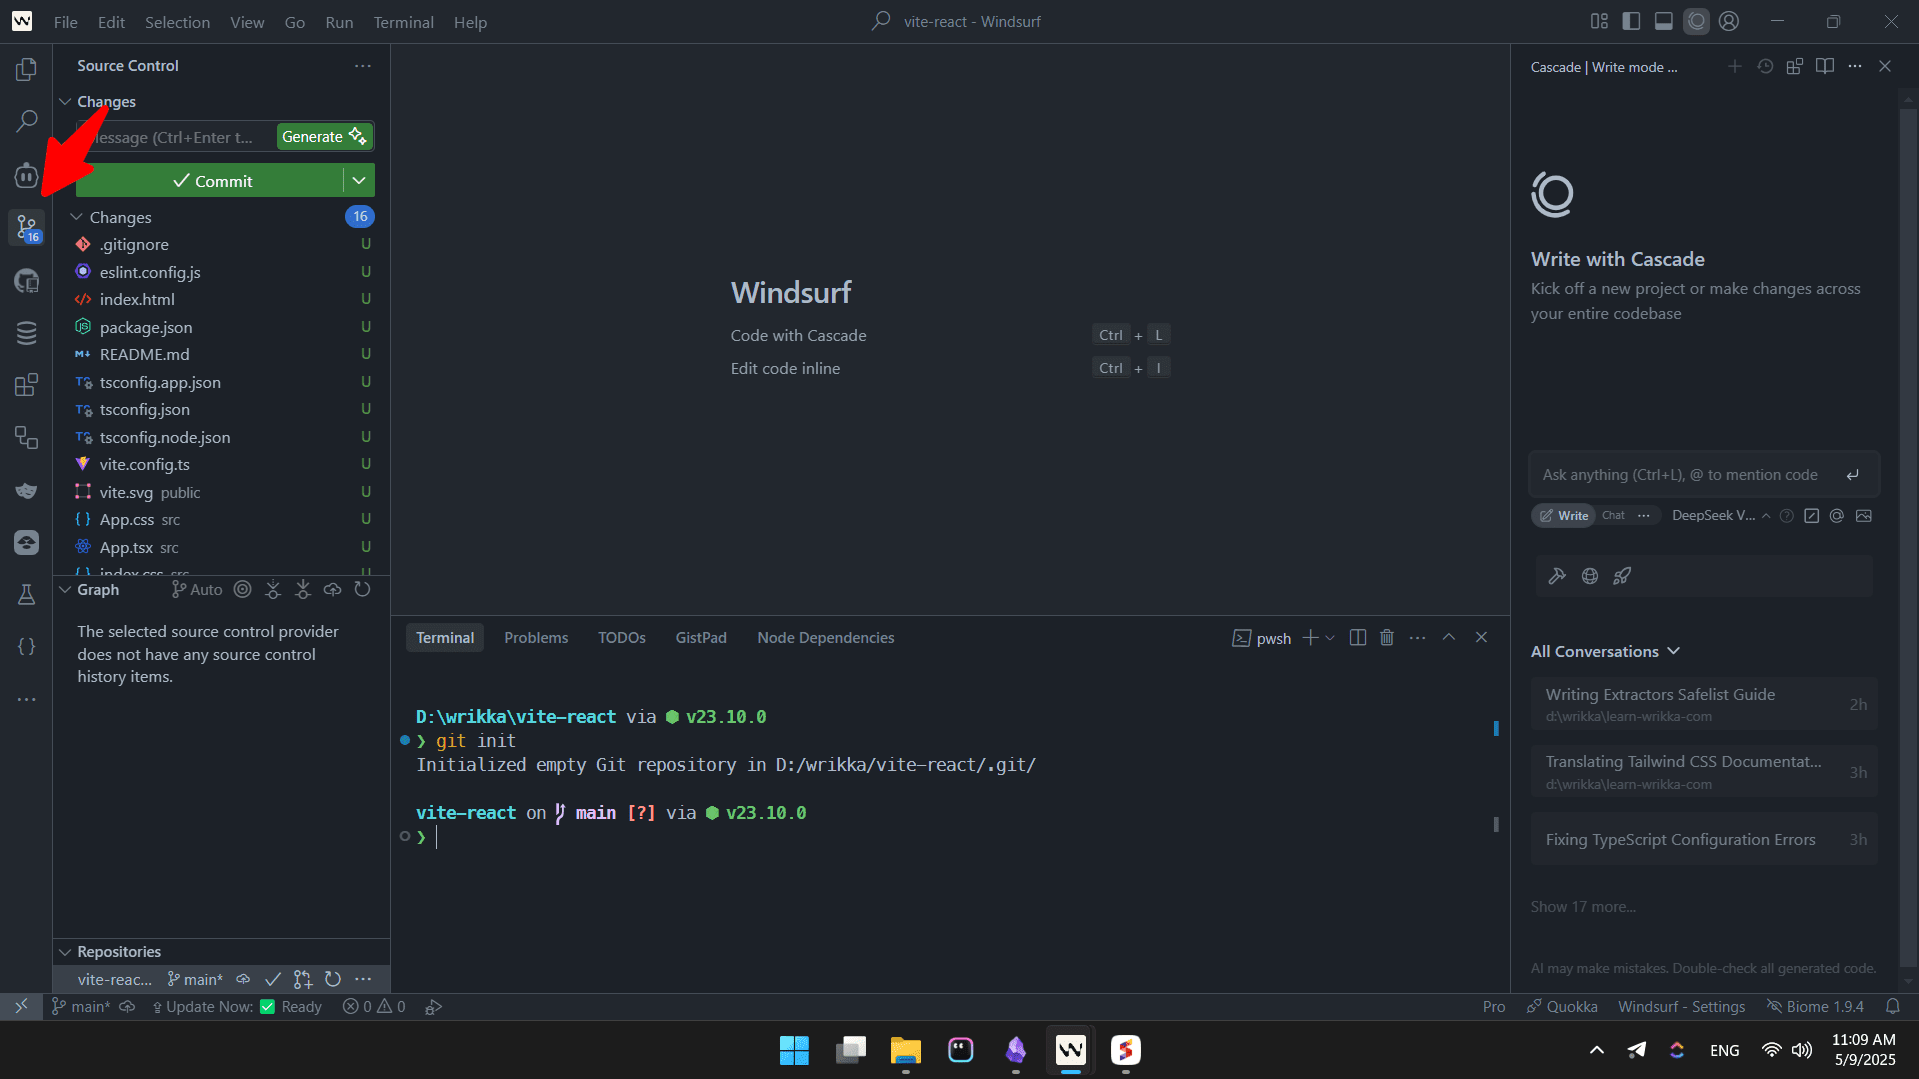Toggle the Cascade panel from title bar
The width and height of the screenshot is (1919, 1079).
coord(1697,21)
